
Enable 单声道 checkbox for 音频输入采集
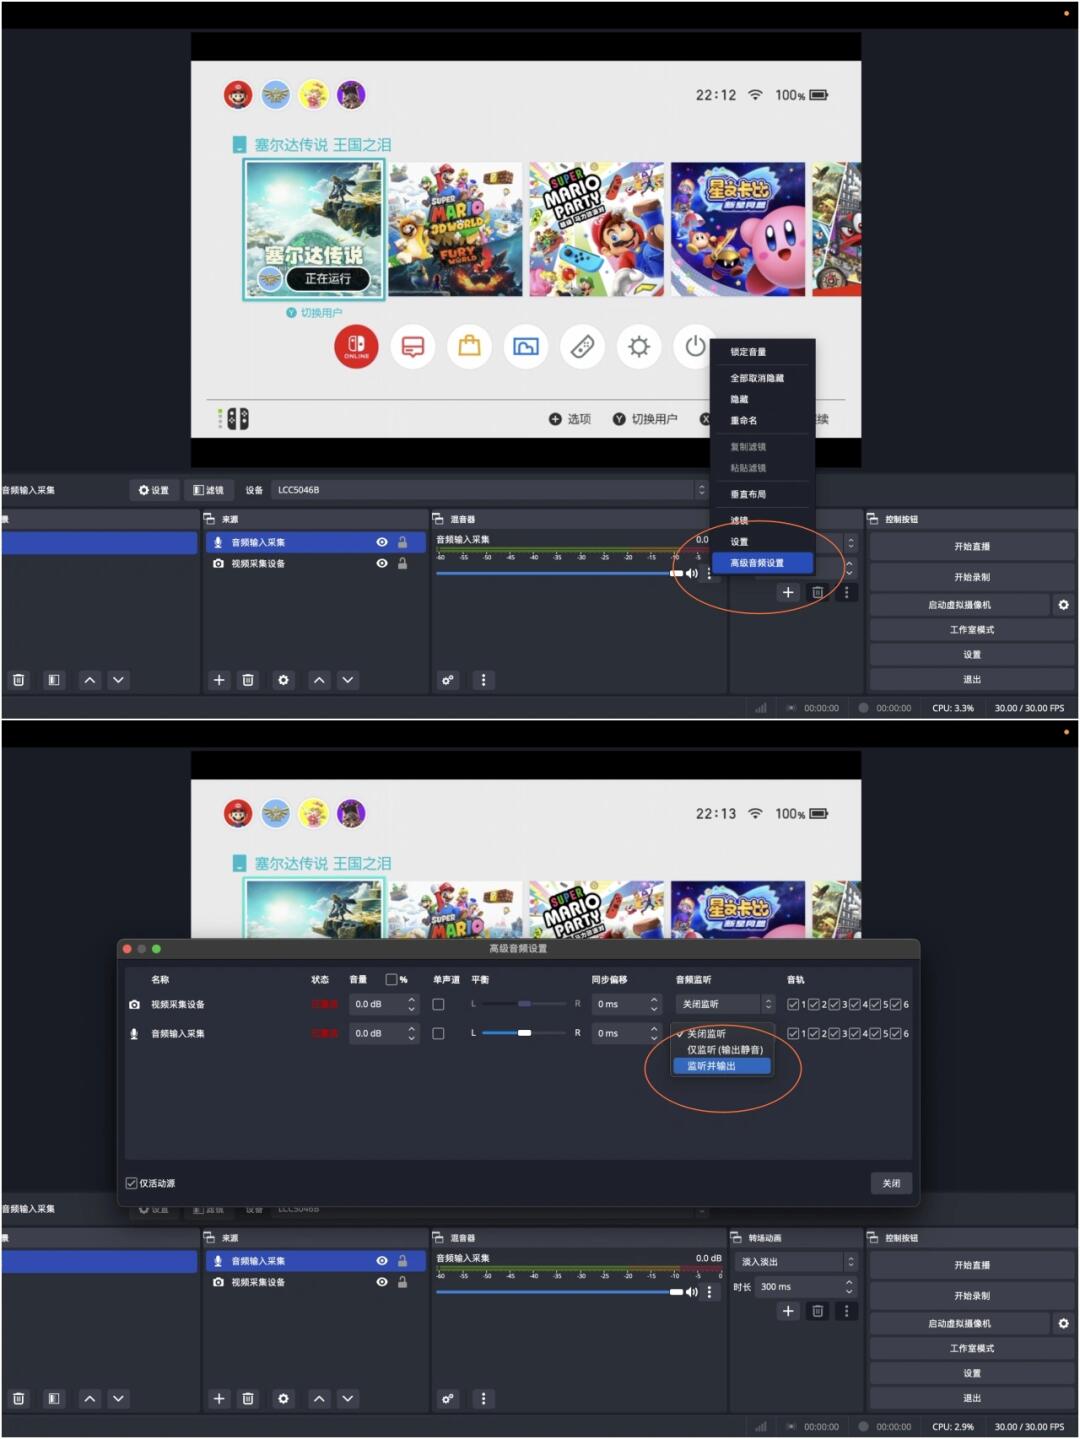point(438,1034)
